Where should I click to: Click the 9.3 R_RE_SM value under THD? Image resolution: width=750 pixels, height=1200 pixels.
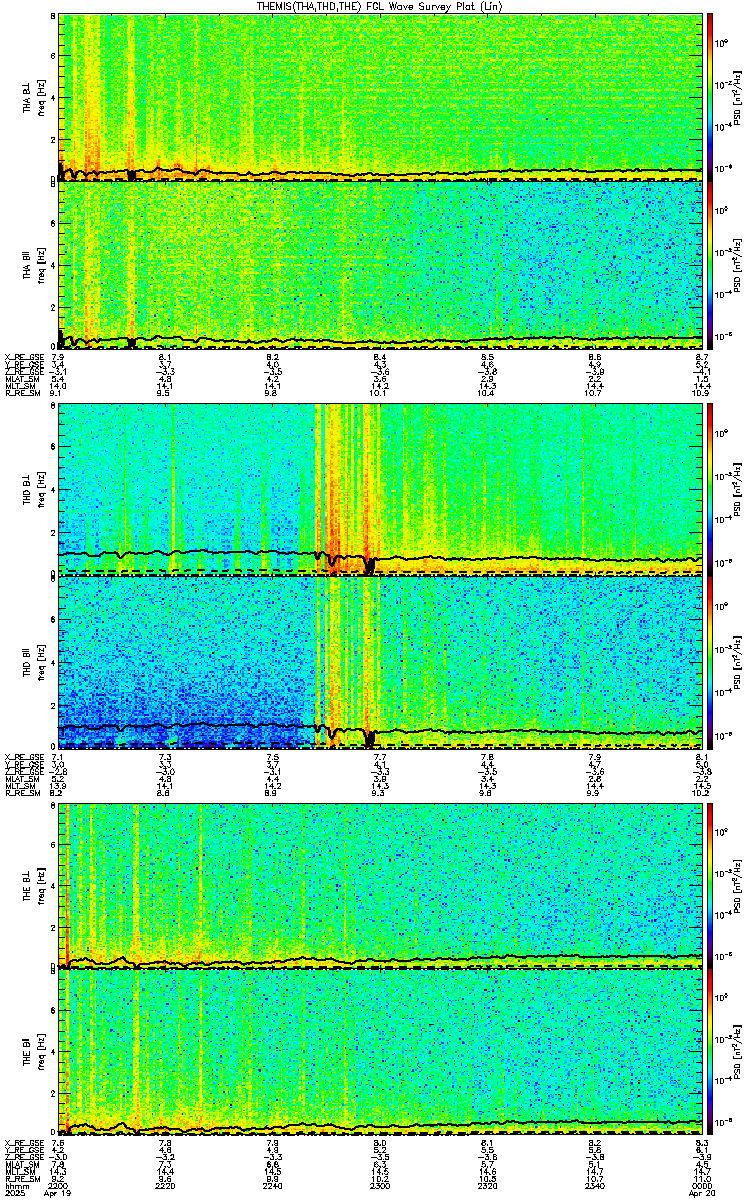[380, 793]
